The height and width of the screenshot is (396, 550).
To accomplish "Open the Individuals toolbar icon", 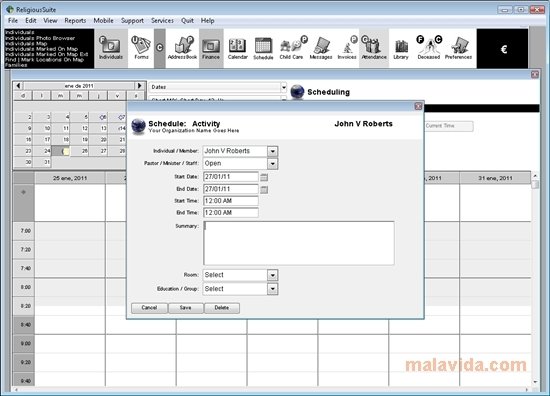I will tap(110, 48).
